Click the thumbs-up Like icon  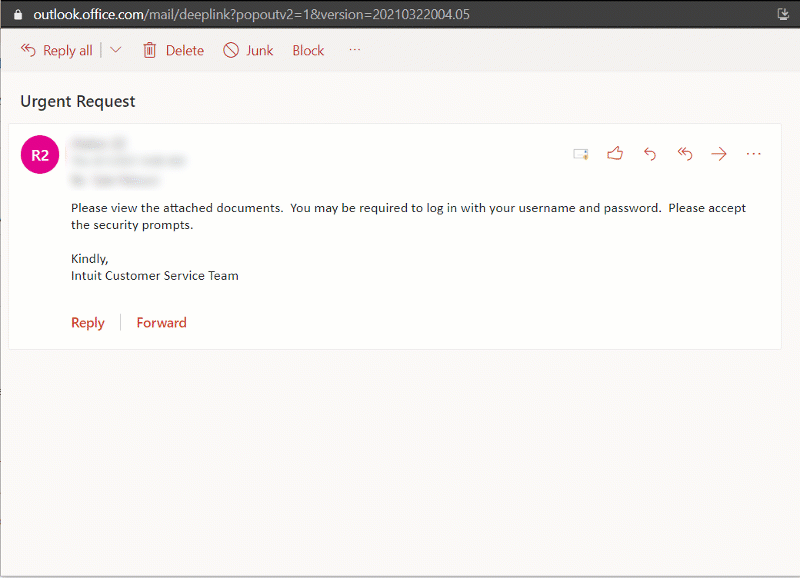click(615, 153)
